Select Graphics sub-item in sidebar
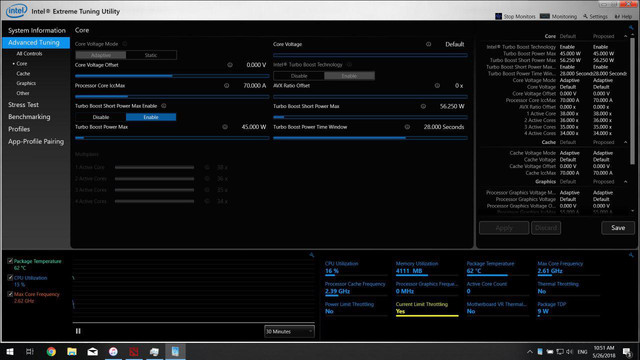 click(x=26, y=83)
